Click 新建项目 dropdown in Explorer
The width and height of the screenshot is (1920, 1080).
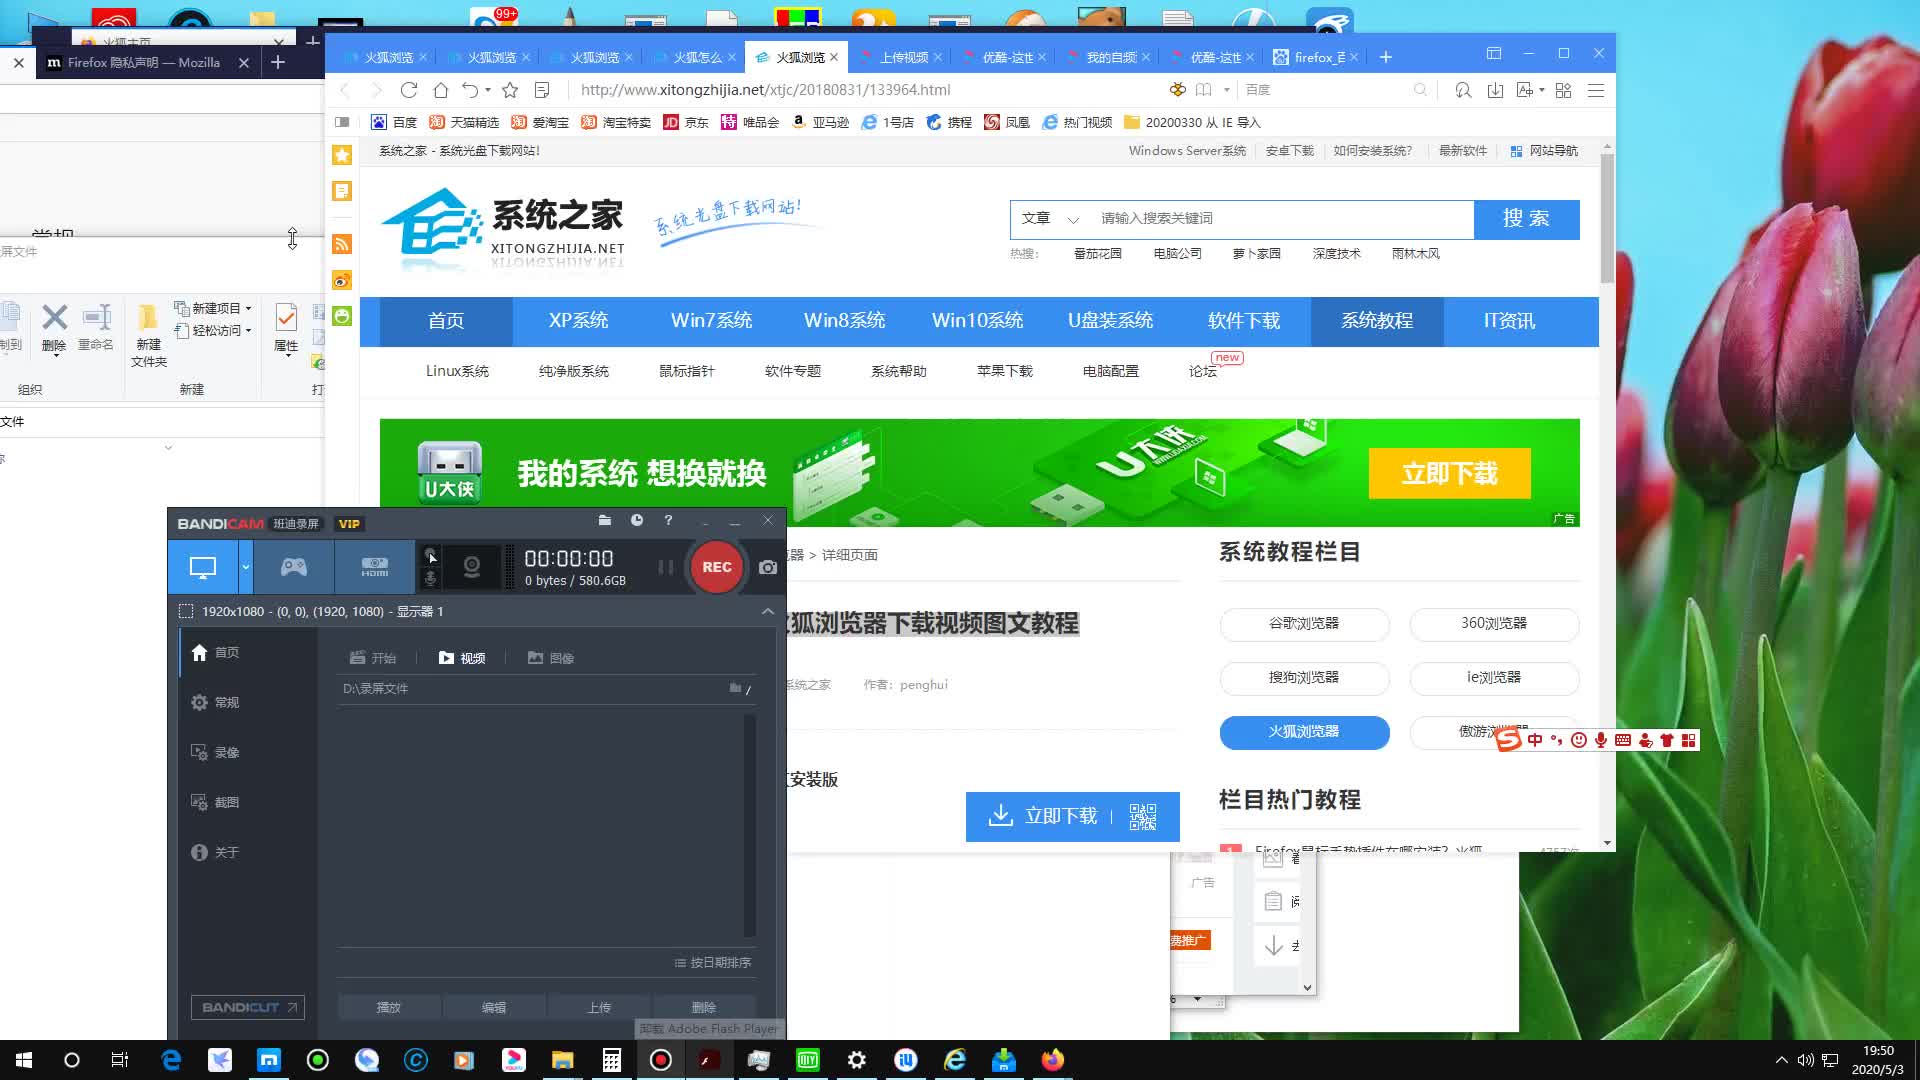(x=213, y=308)
